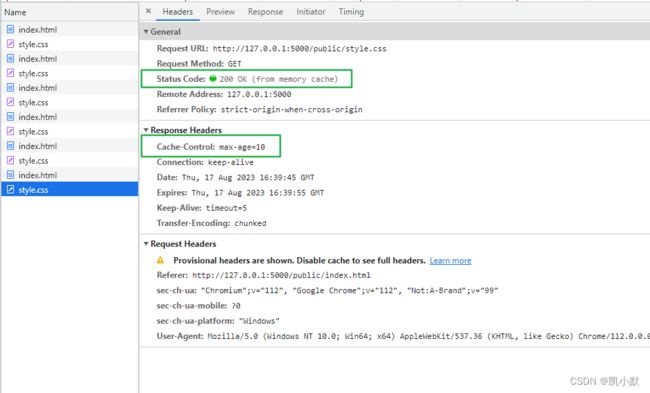Open the Initiator tab
The width and height of the screenshot is (650, 393).
[310, 12]
